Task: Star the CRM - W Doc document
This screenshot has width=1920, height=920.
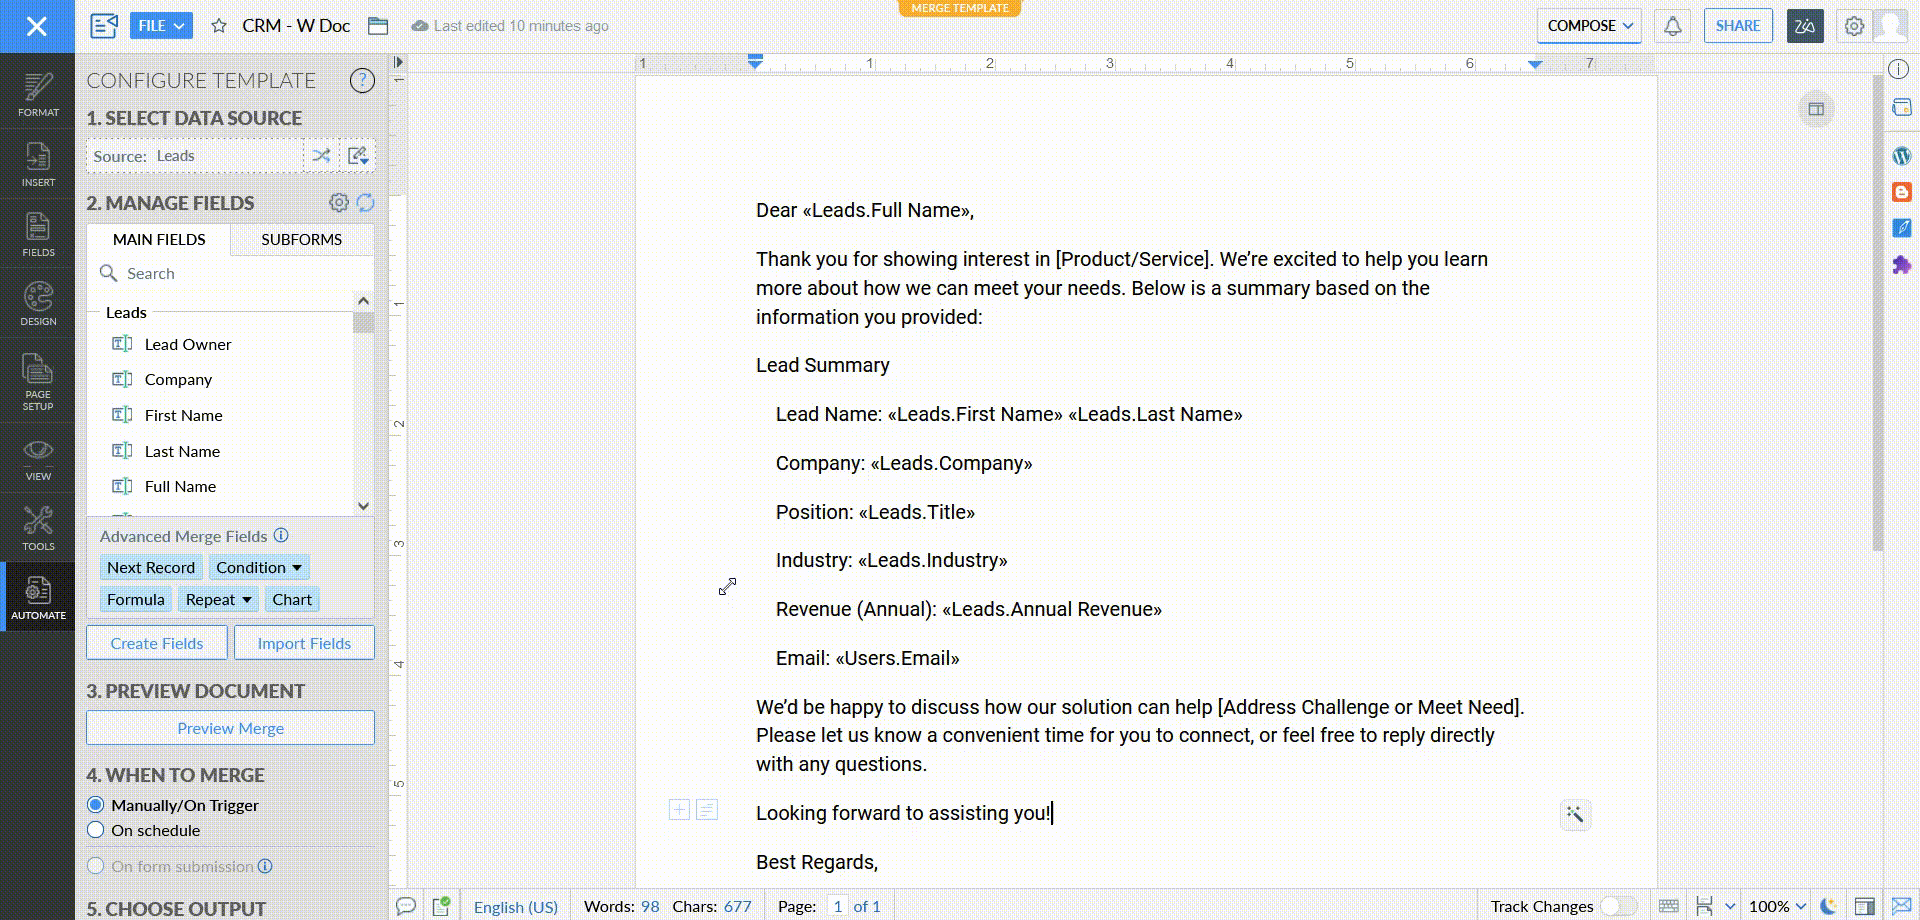Action: [219, 26]
